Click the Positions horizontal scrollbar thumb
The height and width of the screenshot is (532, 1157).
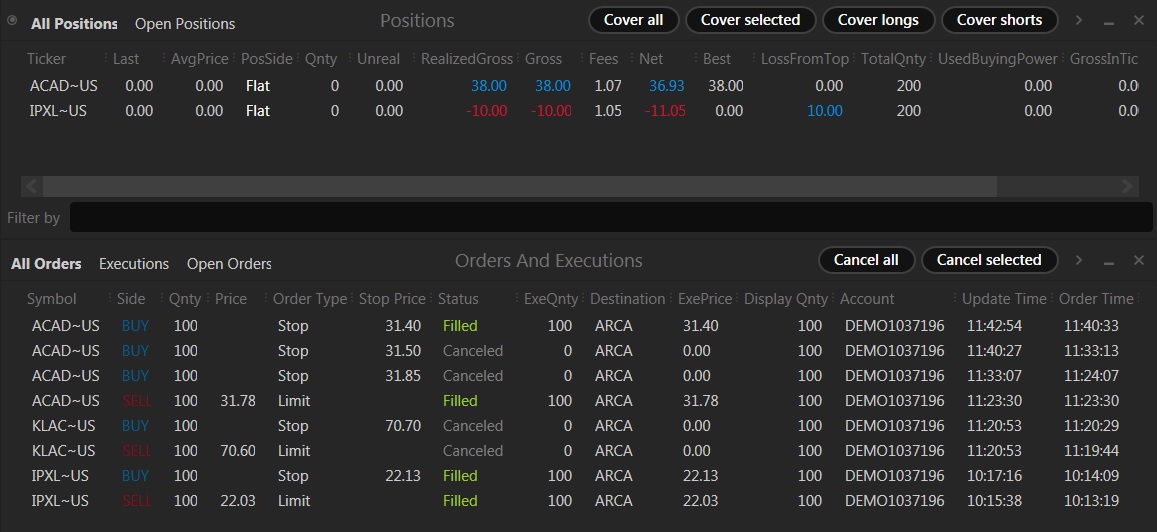(x=519, y=186)
